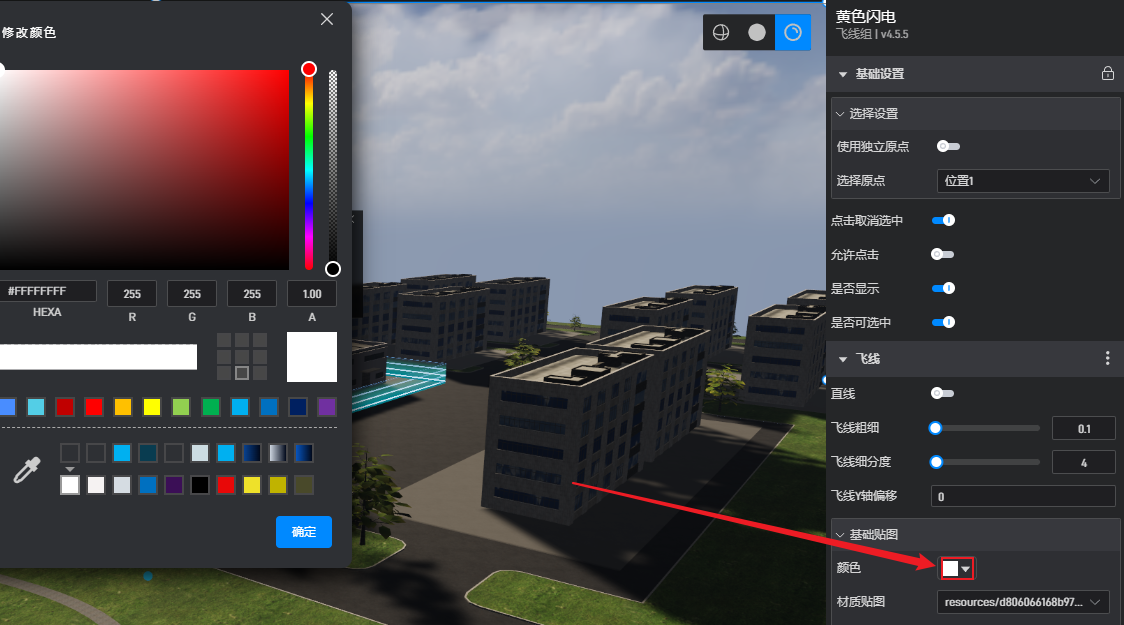Select the dark green preset swatch

click(x=211, y=407)
